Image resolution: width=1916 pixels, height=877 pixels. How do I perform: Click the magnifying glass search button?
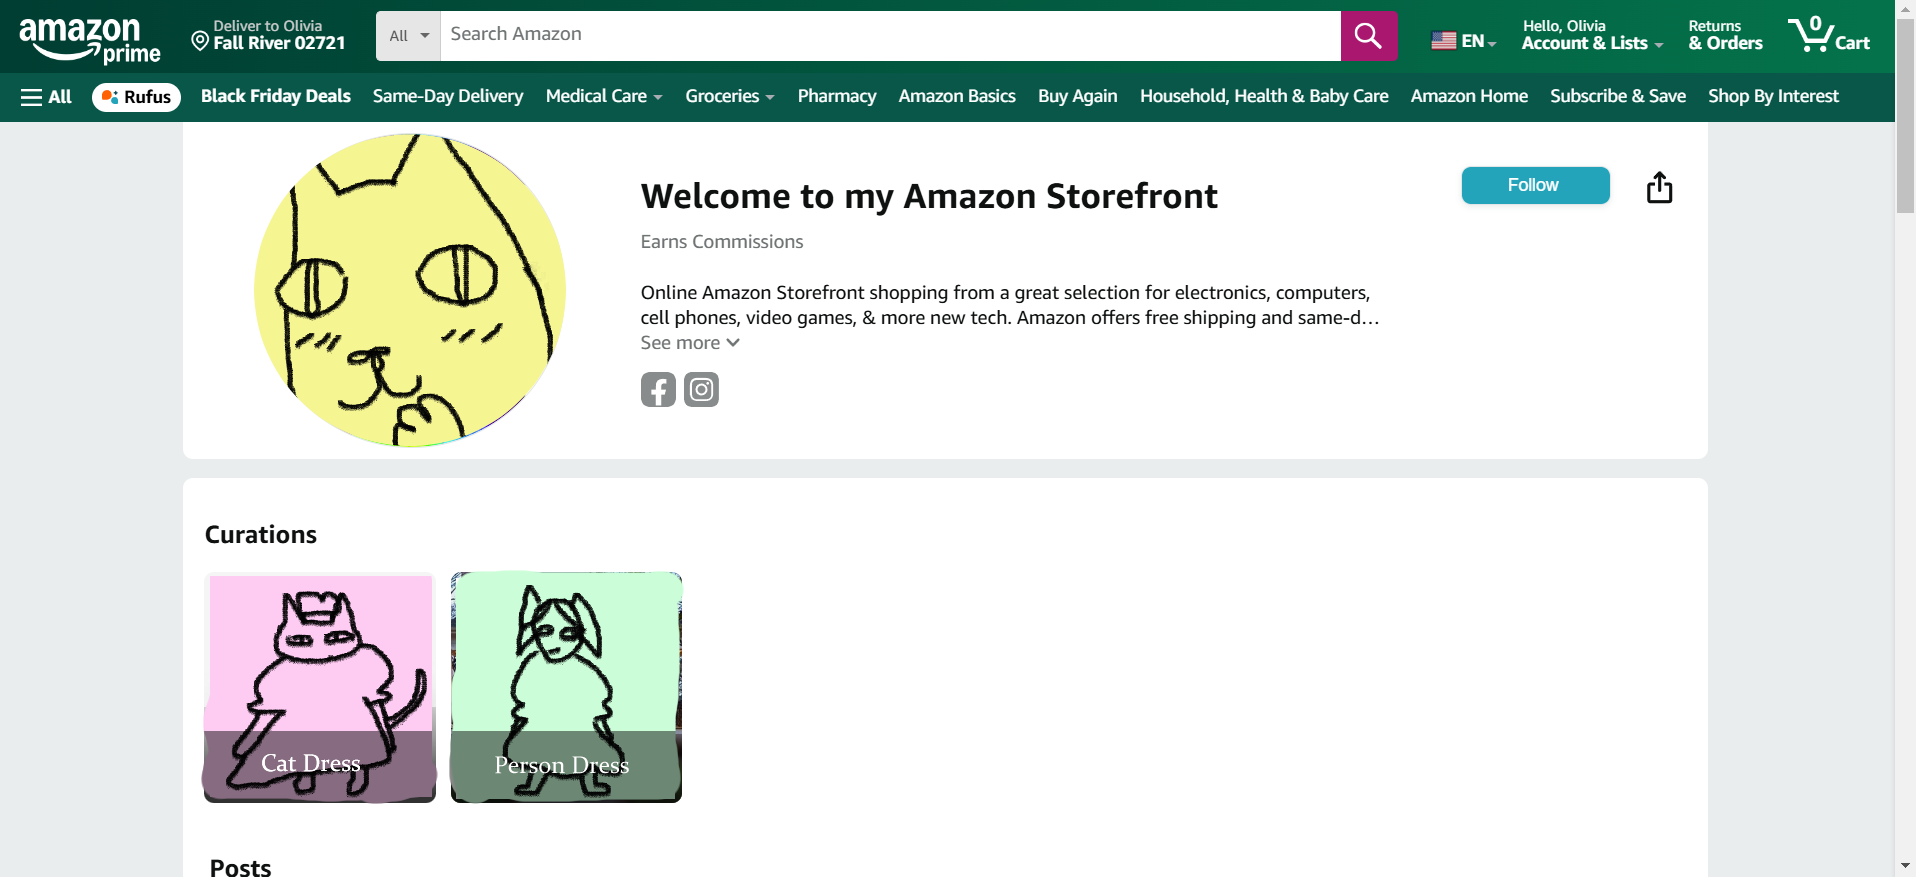click(x=1368, y=36)
